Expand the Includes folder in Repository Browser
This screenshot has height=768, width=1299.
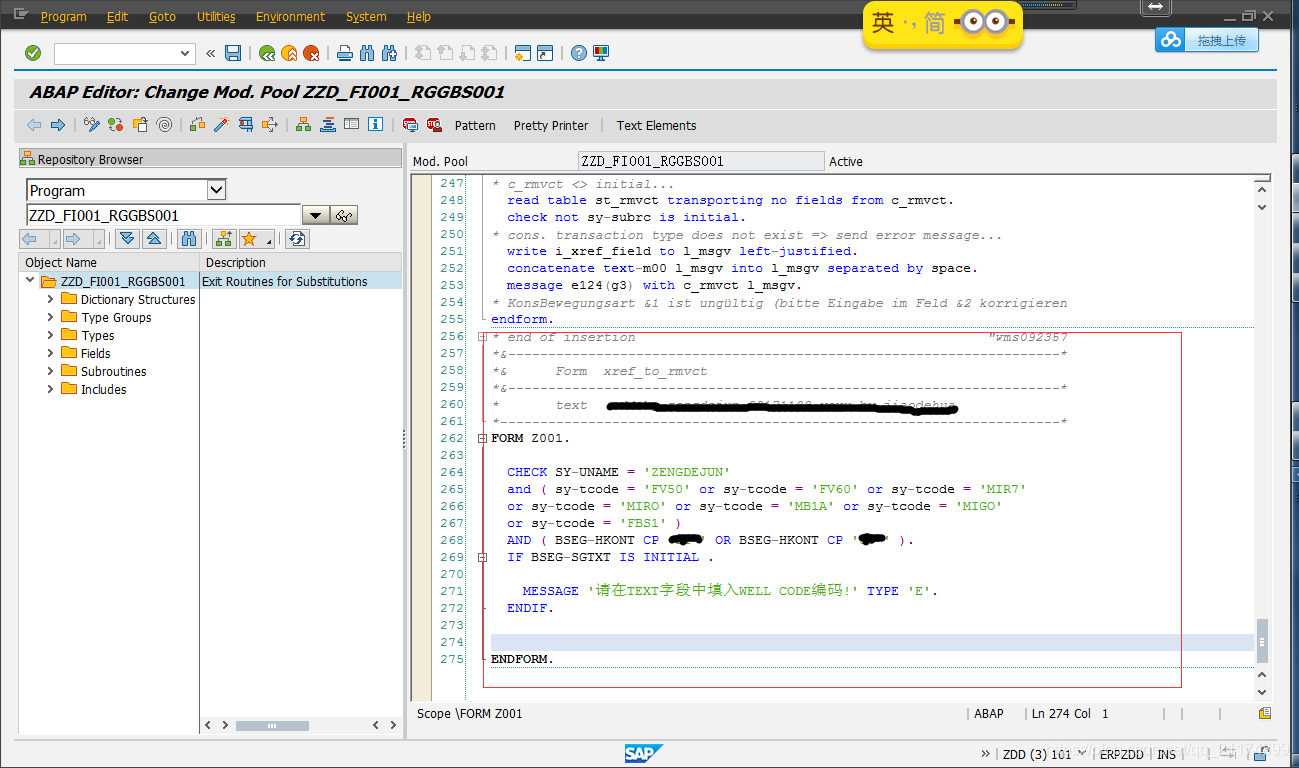[x=51, y=389]
